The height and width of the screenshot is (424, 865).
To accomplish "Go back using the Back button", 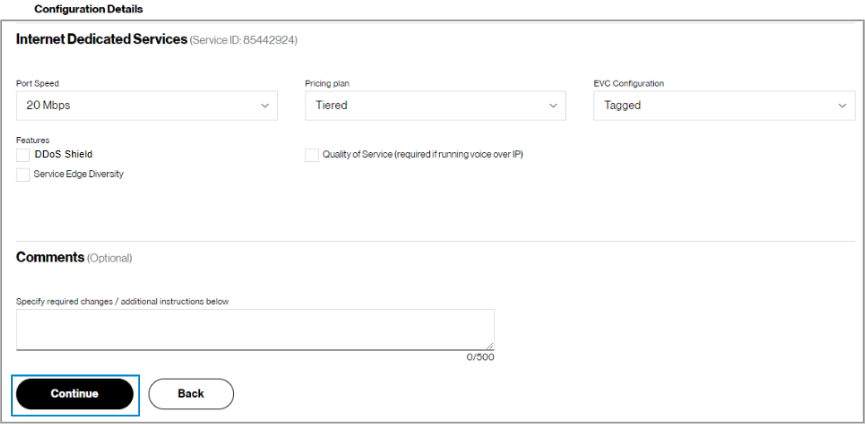I will click(191, 394).
